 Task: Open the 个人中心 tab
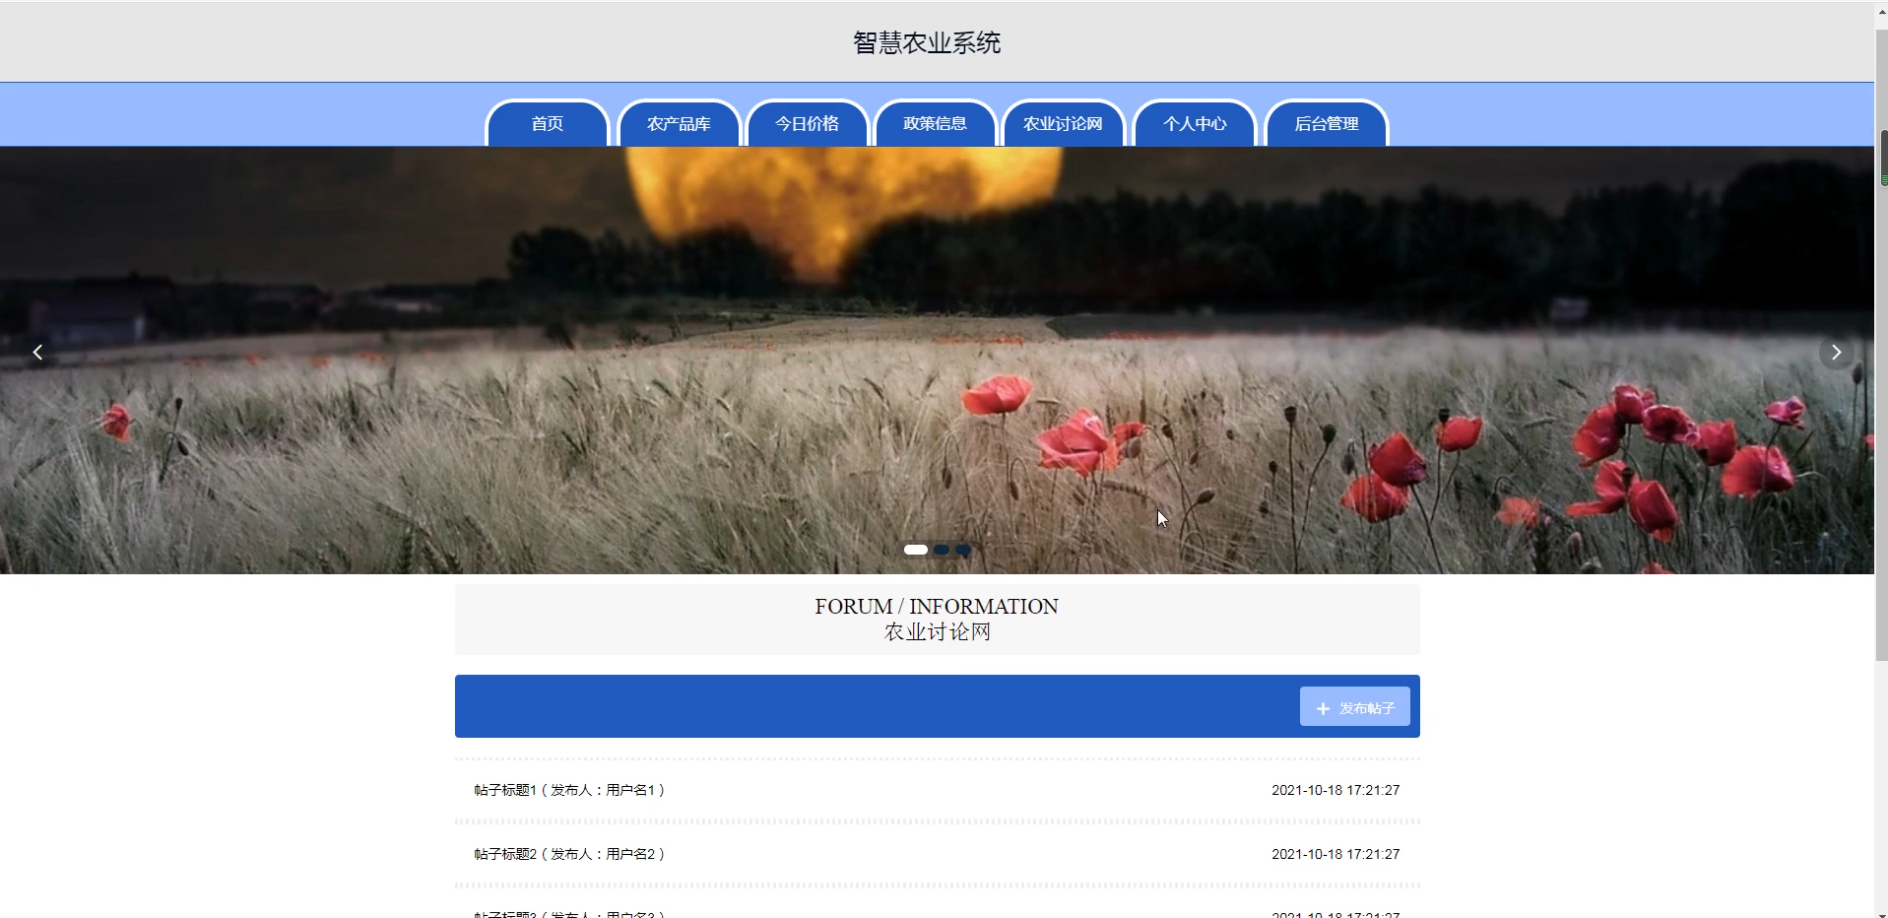pos(1195,124)
